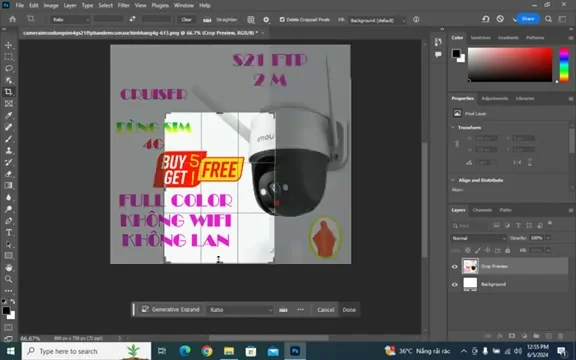Toggle filter for adjustment layers
Image resolution: width=576 pixels, height=360 pixels.
tap(507, 225)
